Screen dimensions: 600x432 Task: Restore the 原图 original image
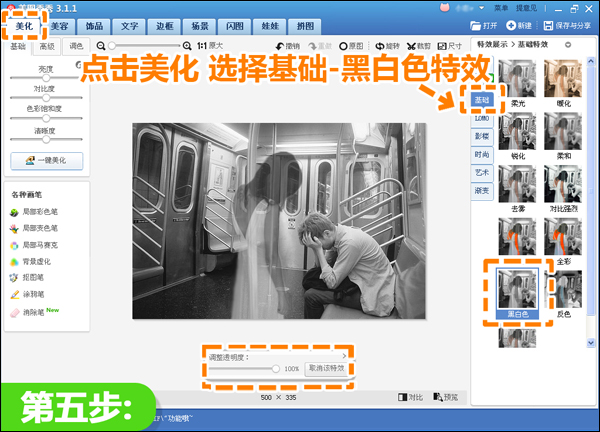click(x=351, y=46)
